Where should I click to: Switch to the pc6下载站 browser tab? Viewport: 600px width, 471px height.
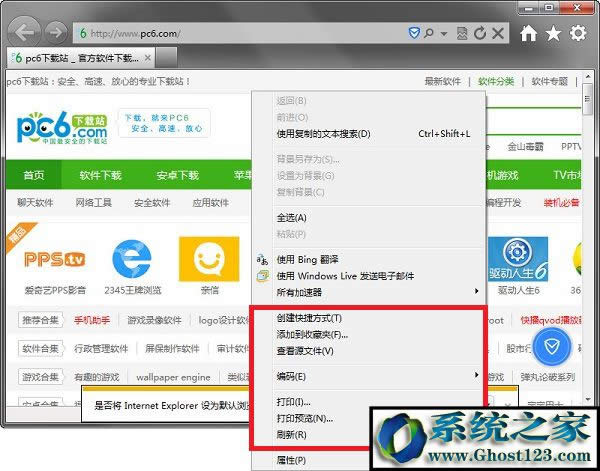(x=80, y=56)
